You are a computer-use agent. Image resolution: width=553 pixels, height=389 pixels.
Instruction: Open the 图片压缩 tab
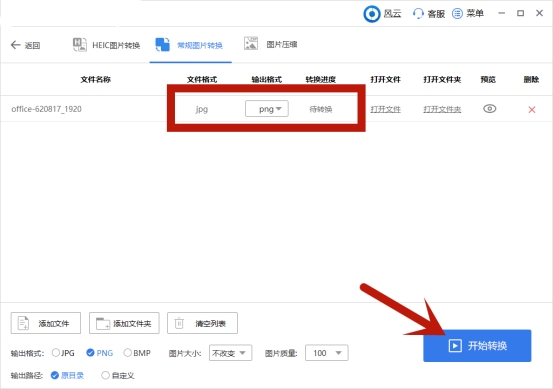[x=271, y=44]
